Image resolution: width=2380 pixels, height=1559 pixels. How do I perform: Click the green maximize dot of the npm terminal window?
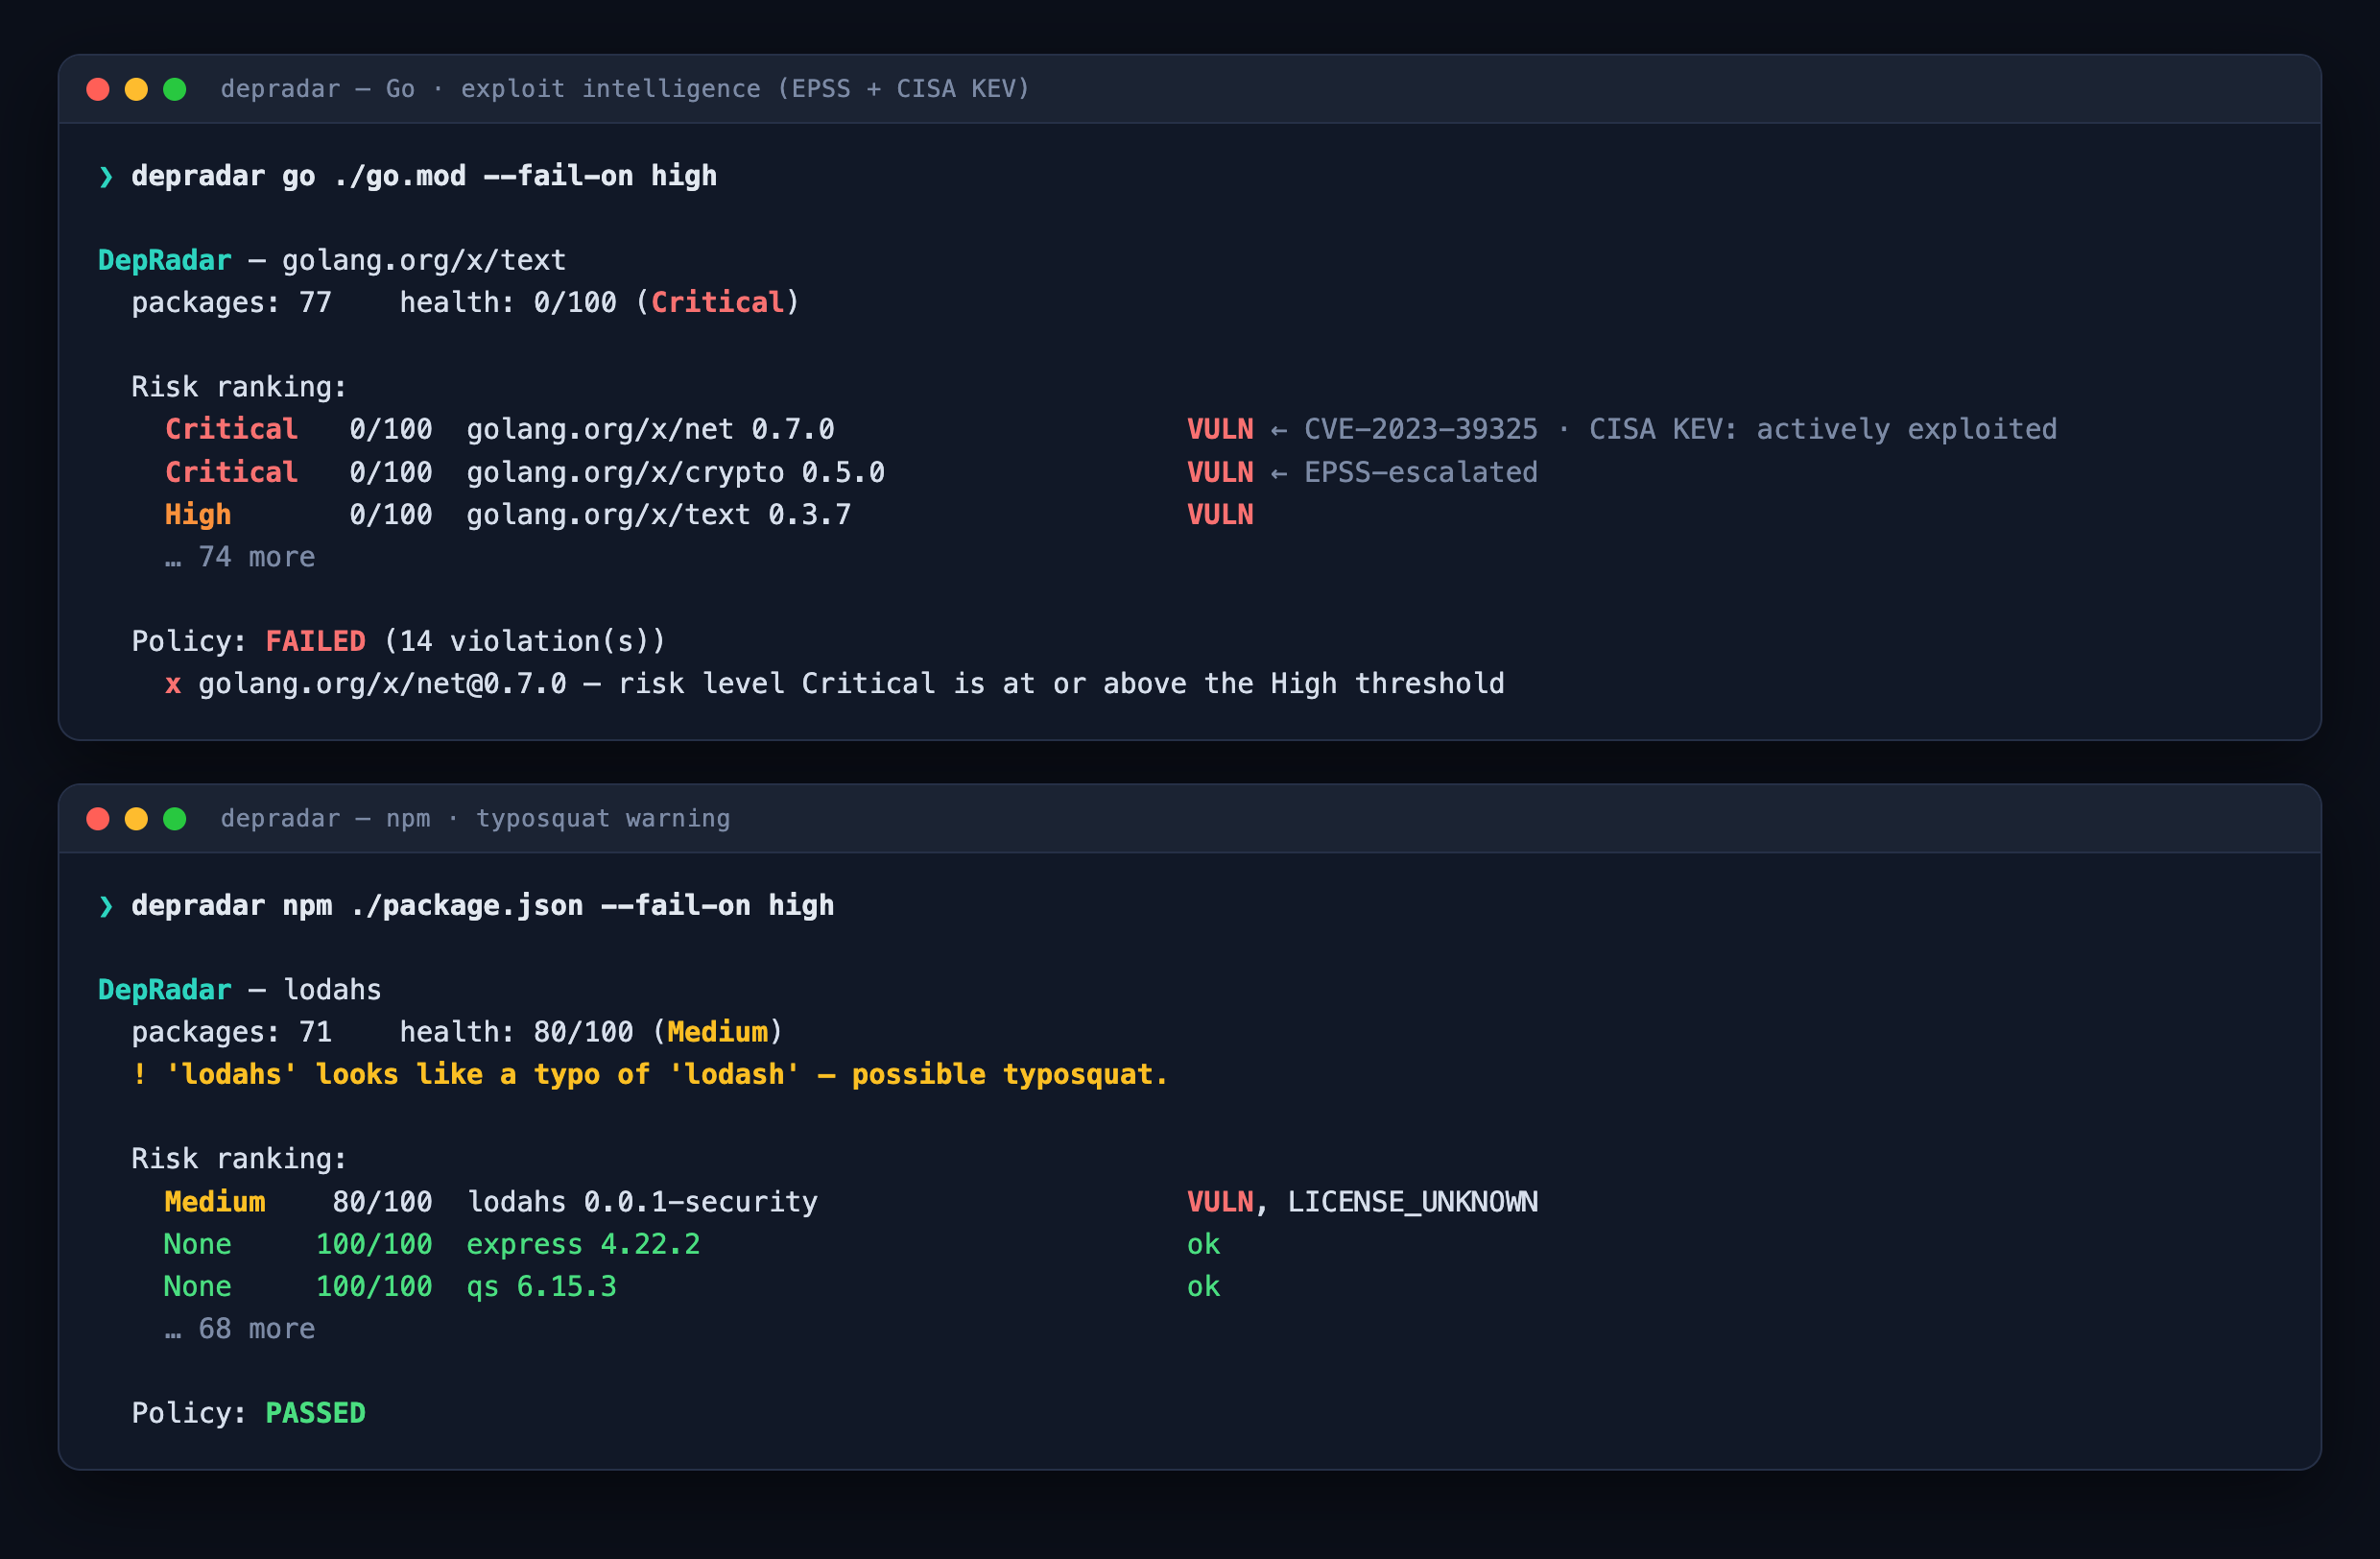[x=175, y=819]
